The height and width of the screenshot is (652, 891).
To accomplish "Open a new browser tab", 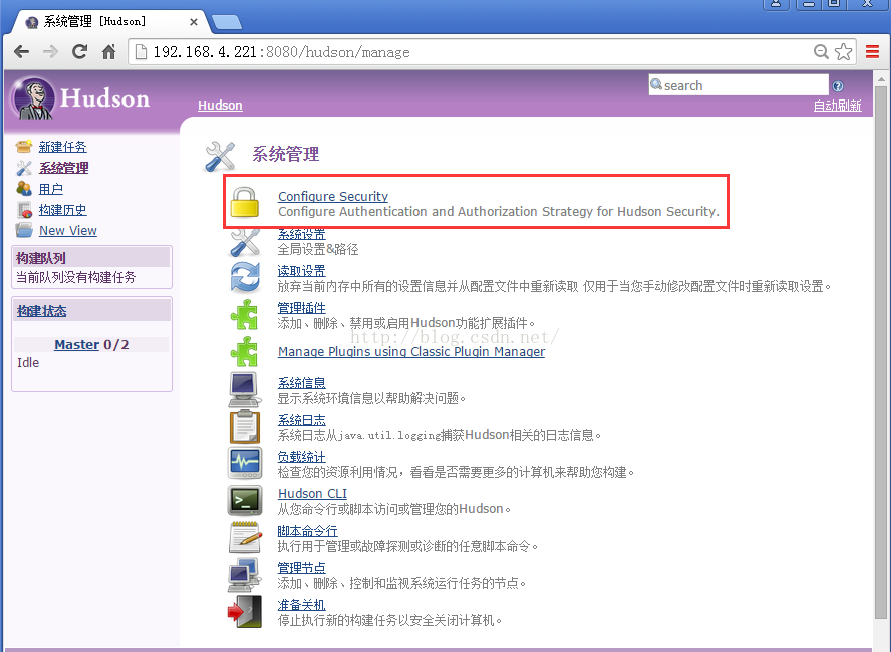I will tap(227, 23).
